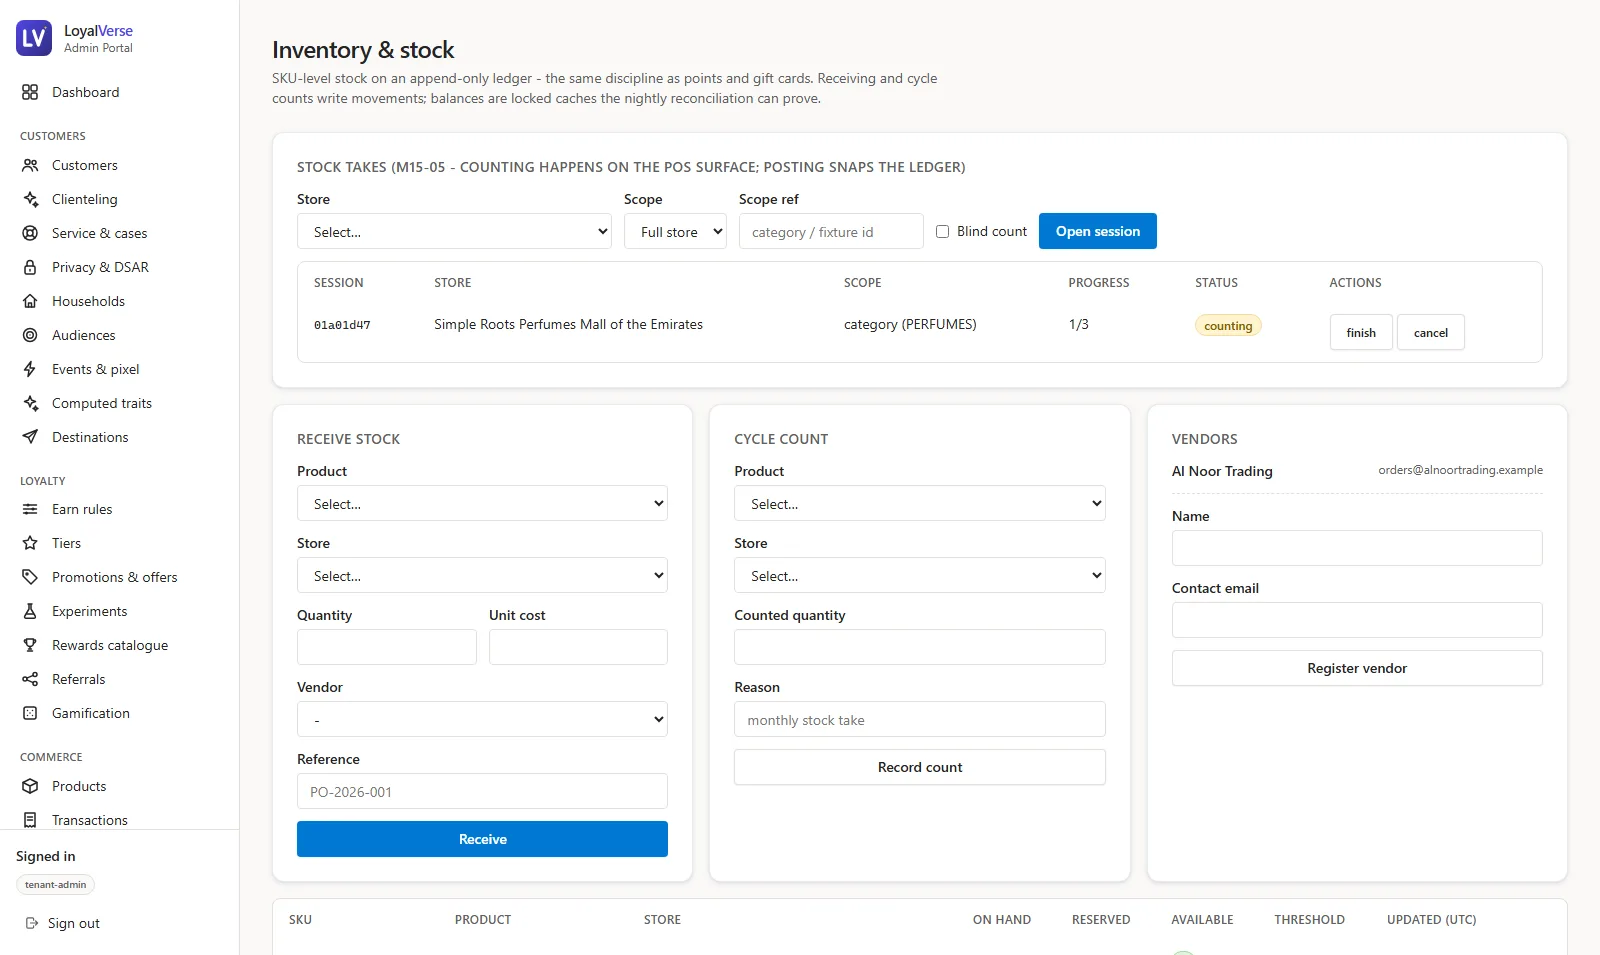Click the Scope ref input field
The height and width of the screenshot is (955, 1600).
pos(831,231)
